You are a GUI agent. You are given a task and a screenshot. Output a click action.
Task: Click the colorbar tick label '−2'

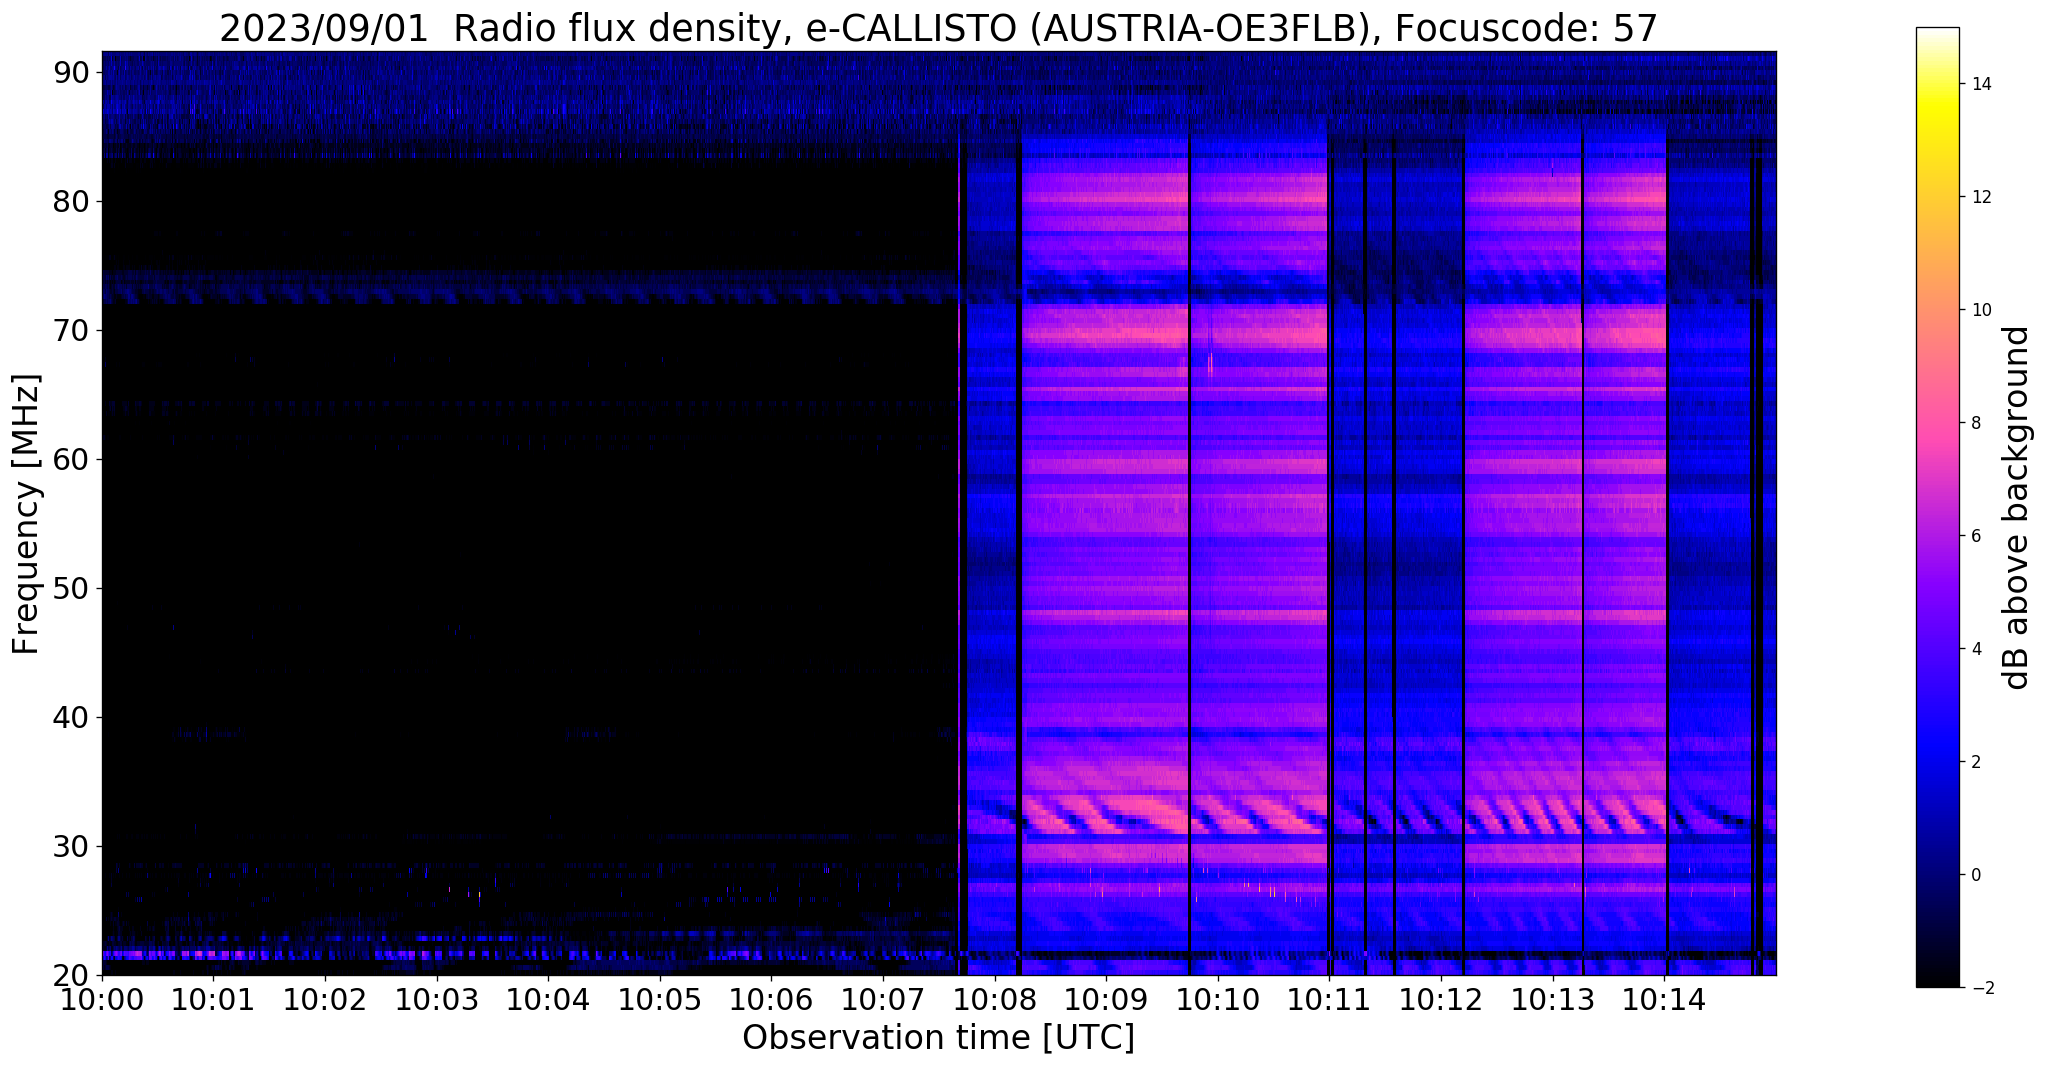1981,988
